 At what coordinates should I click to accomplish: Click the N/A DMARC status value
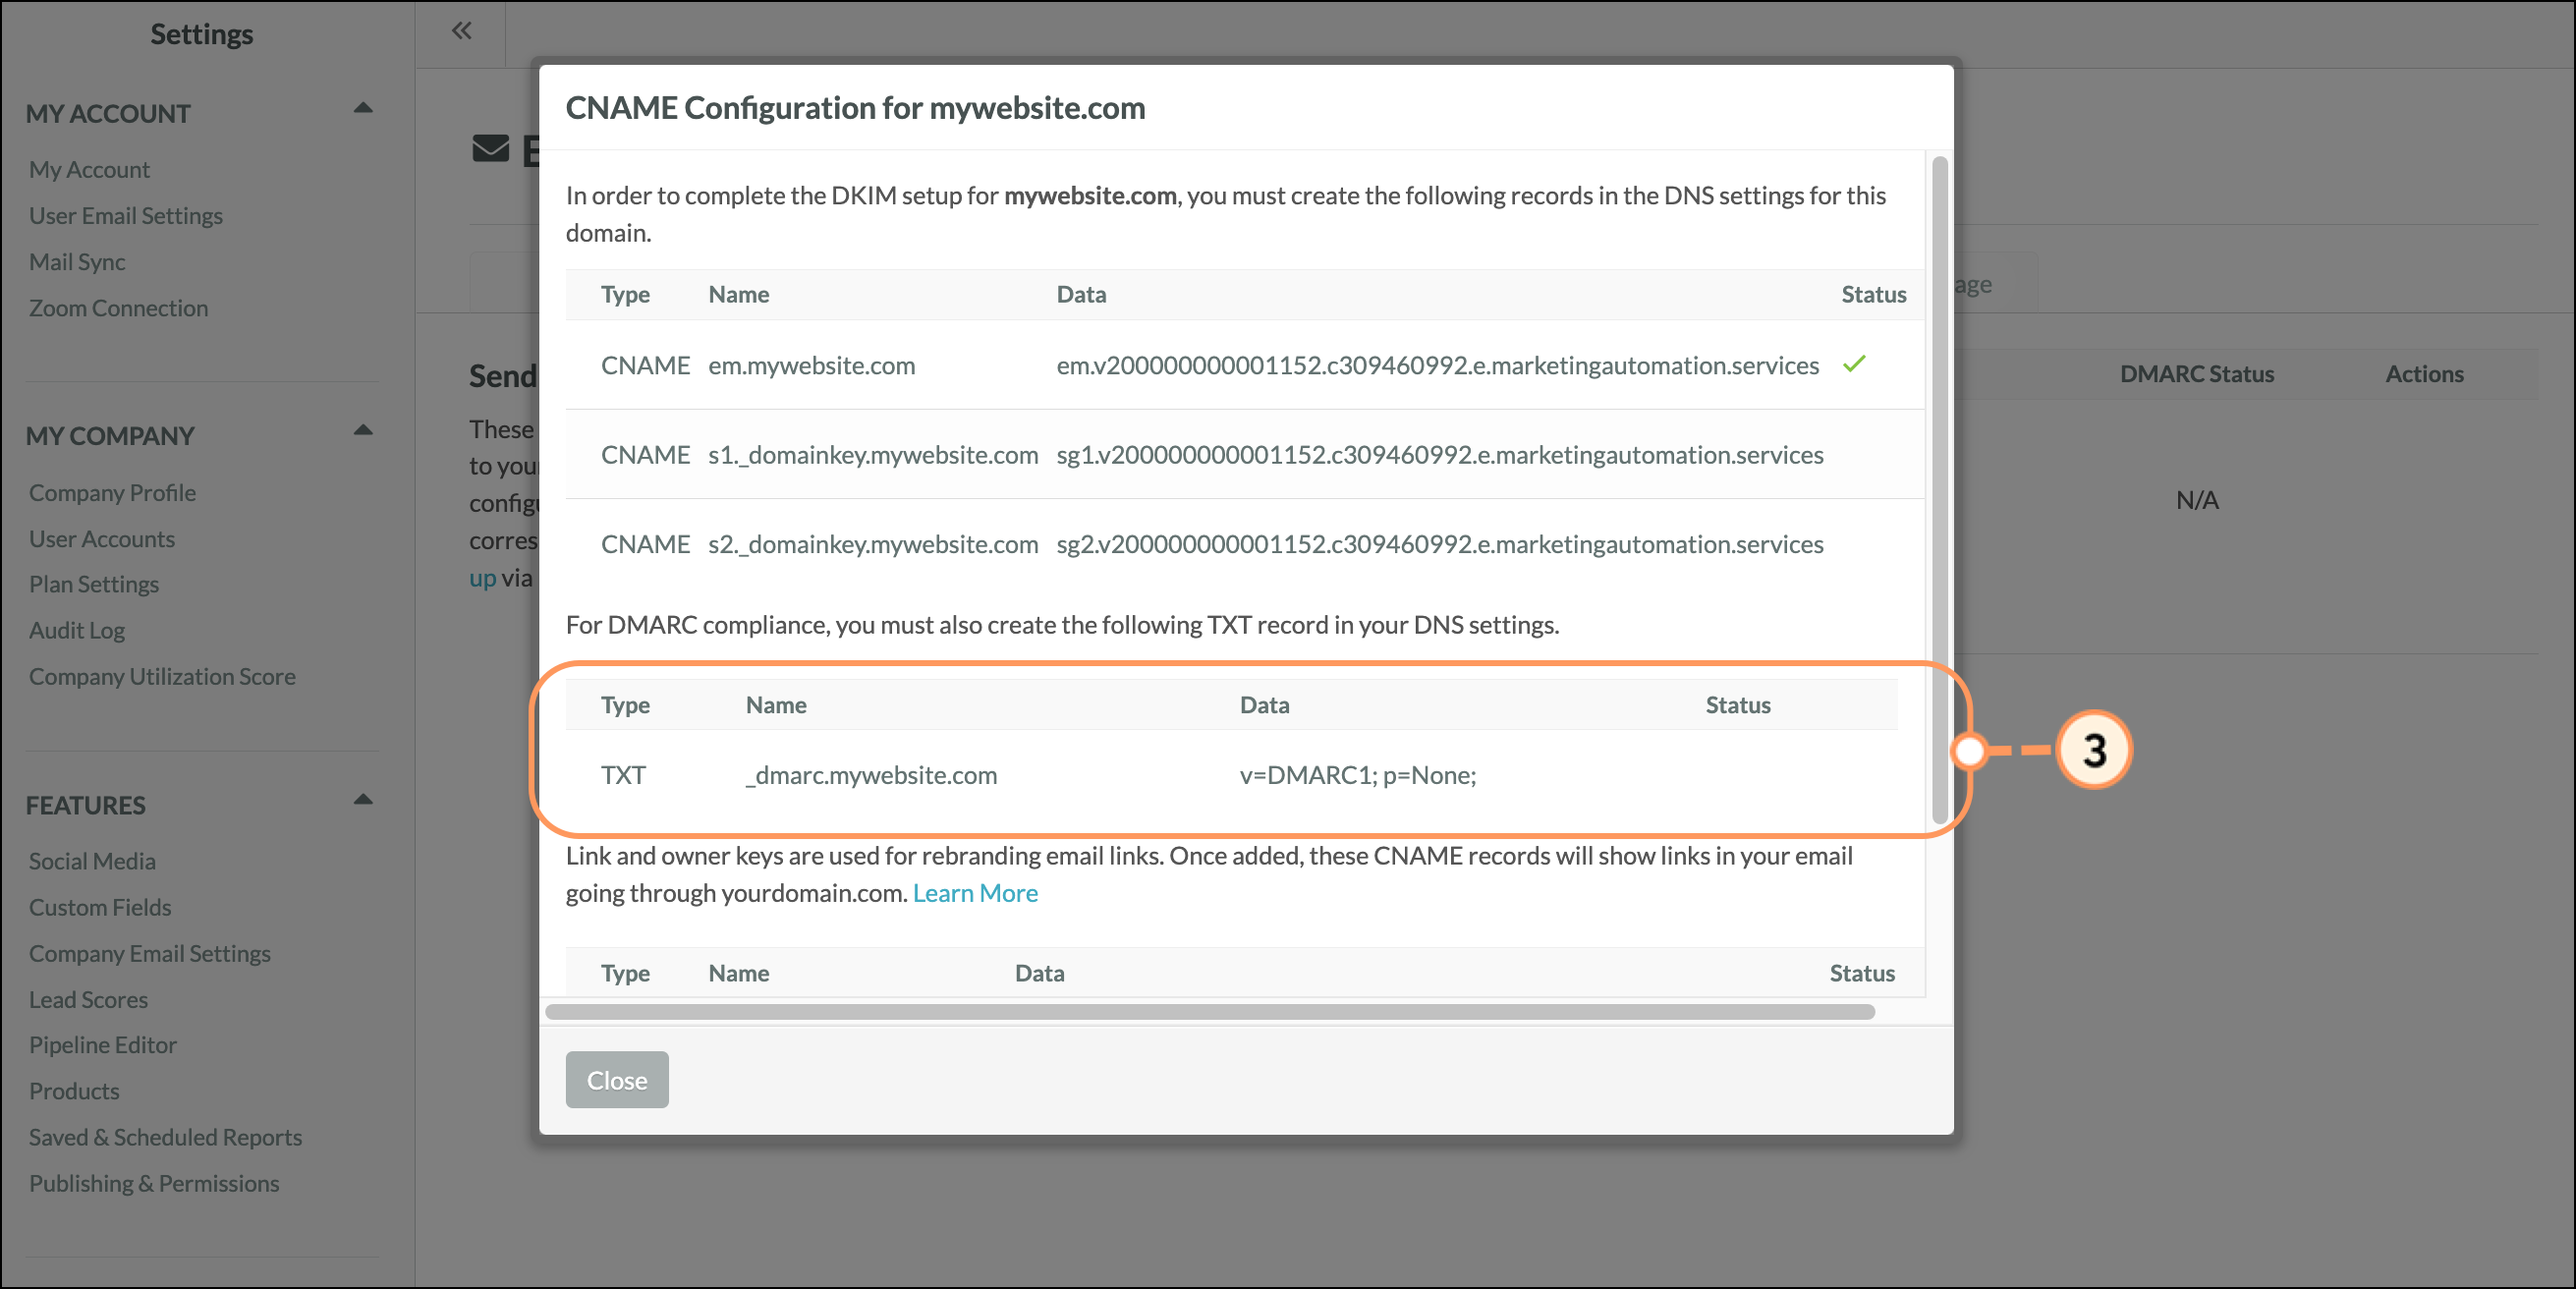click(2196, 500)
